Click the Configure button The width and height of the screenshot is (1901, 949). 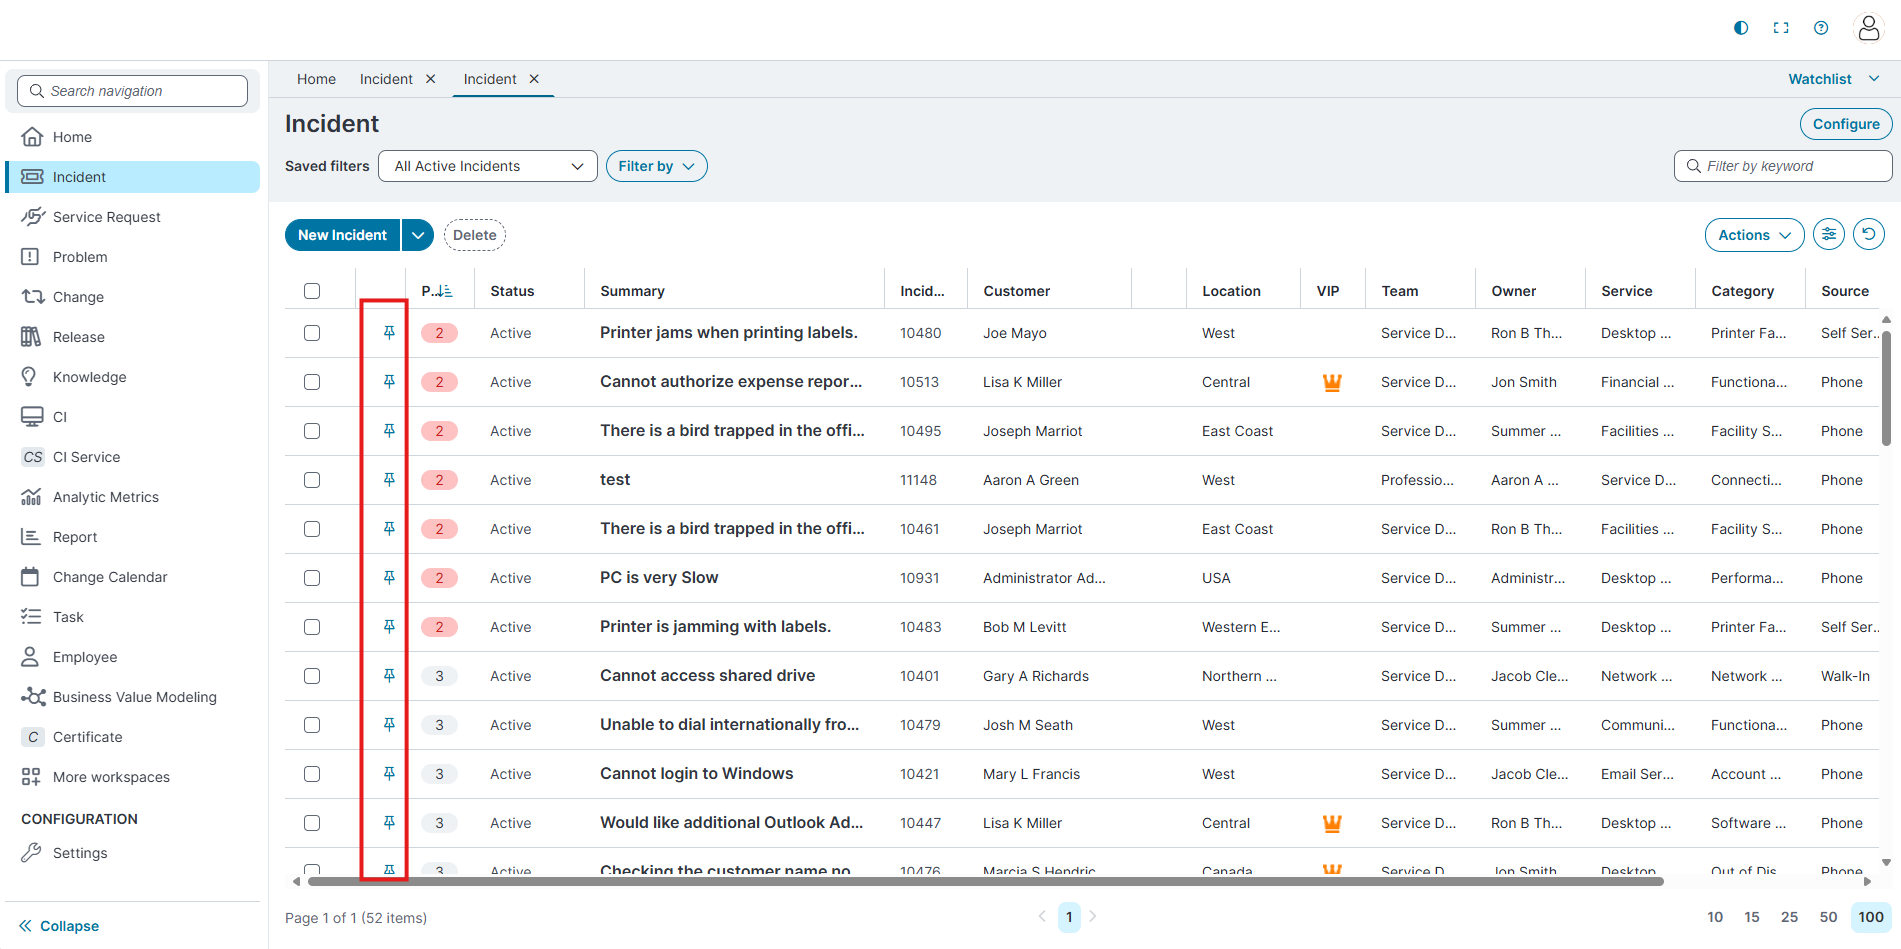tap(1845, 124)
